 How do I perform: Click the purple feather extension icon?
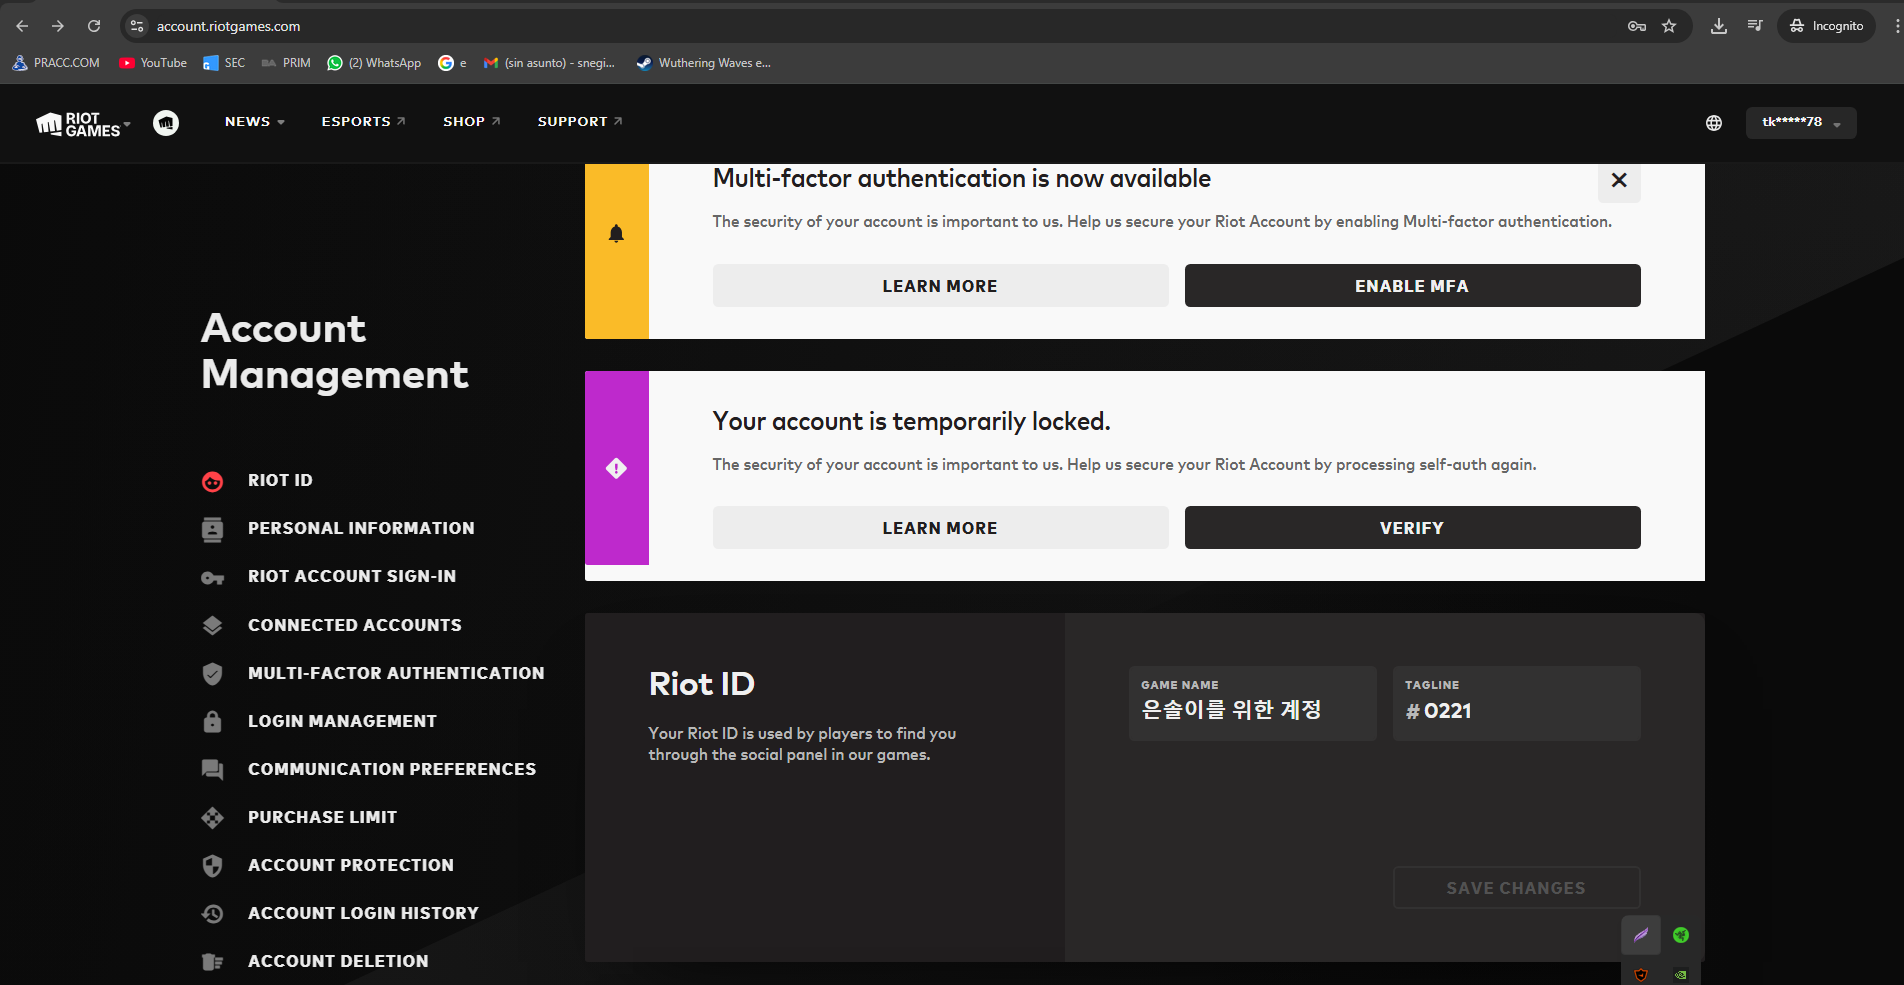(1641, 935)
